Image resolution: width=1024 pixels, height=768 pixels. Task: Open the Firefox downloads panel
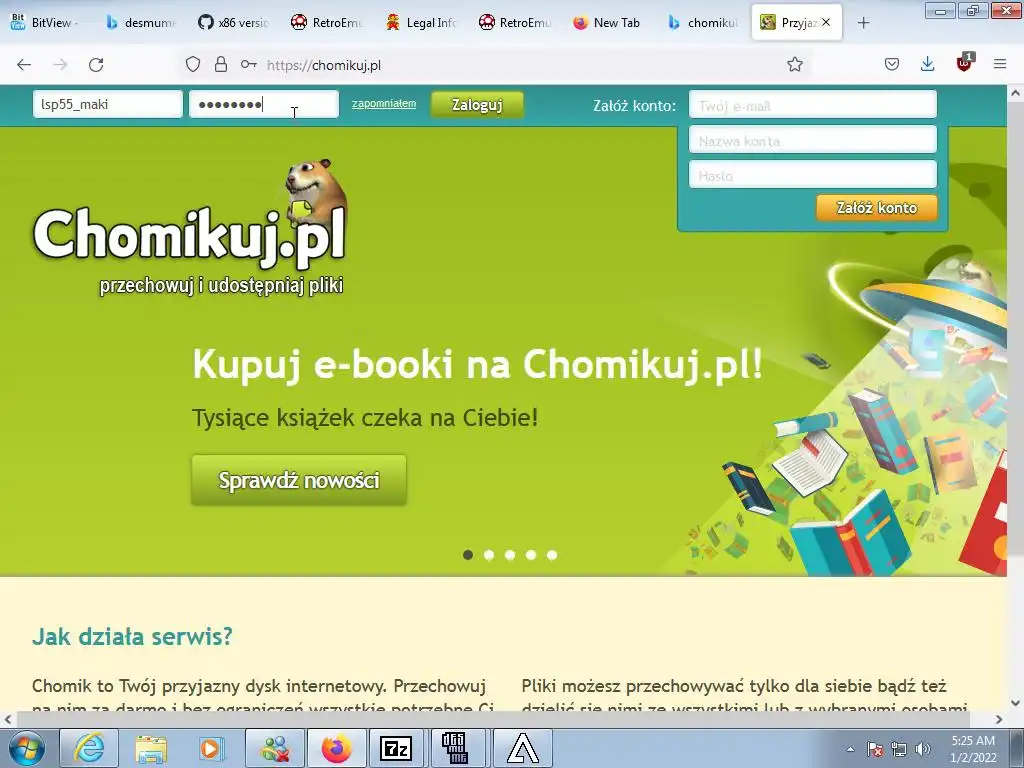(x=927, y=64)
